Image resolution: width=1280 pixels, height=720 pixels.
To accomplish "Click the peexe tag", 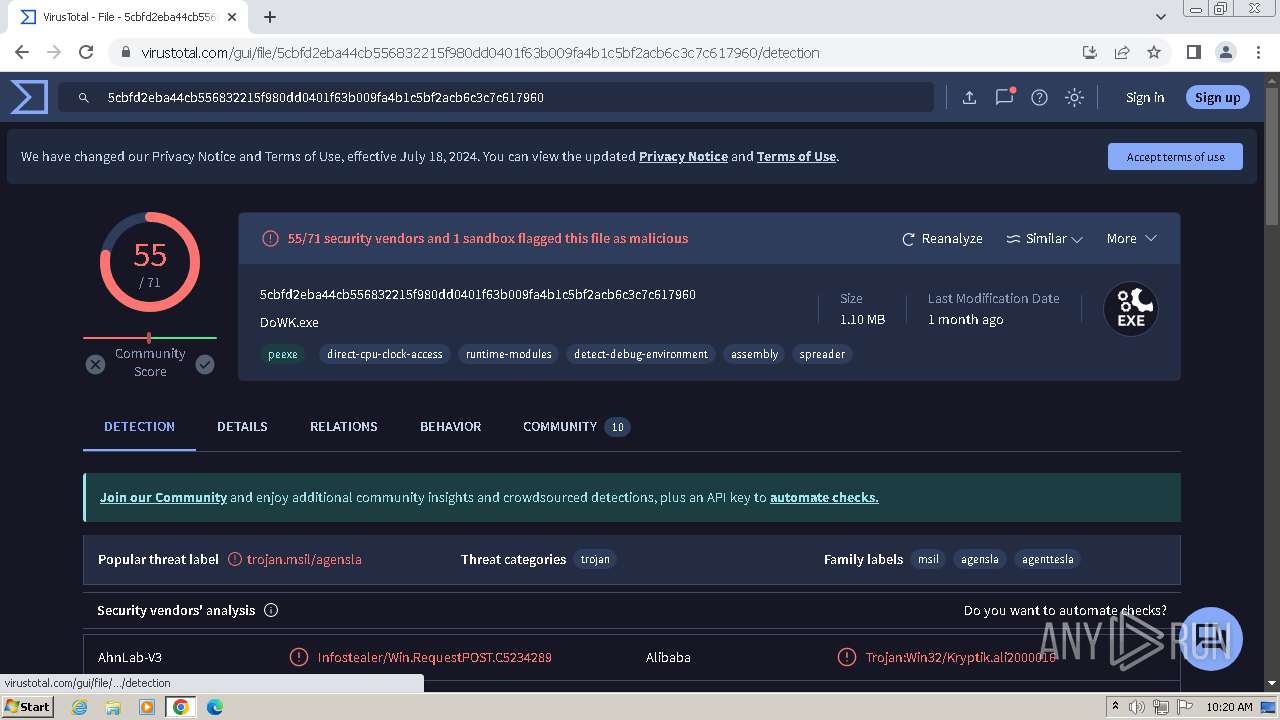I will point(282,354).
